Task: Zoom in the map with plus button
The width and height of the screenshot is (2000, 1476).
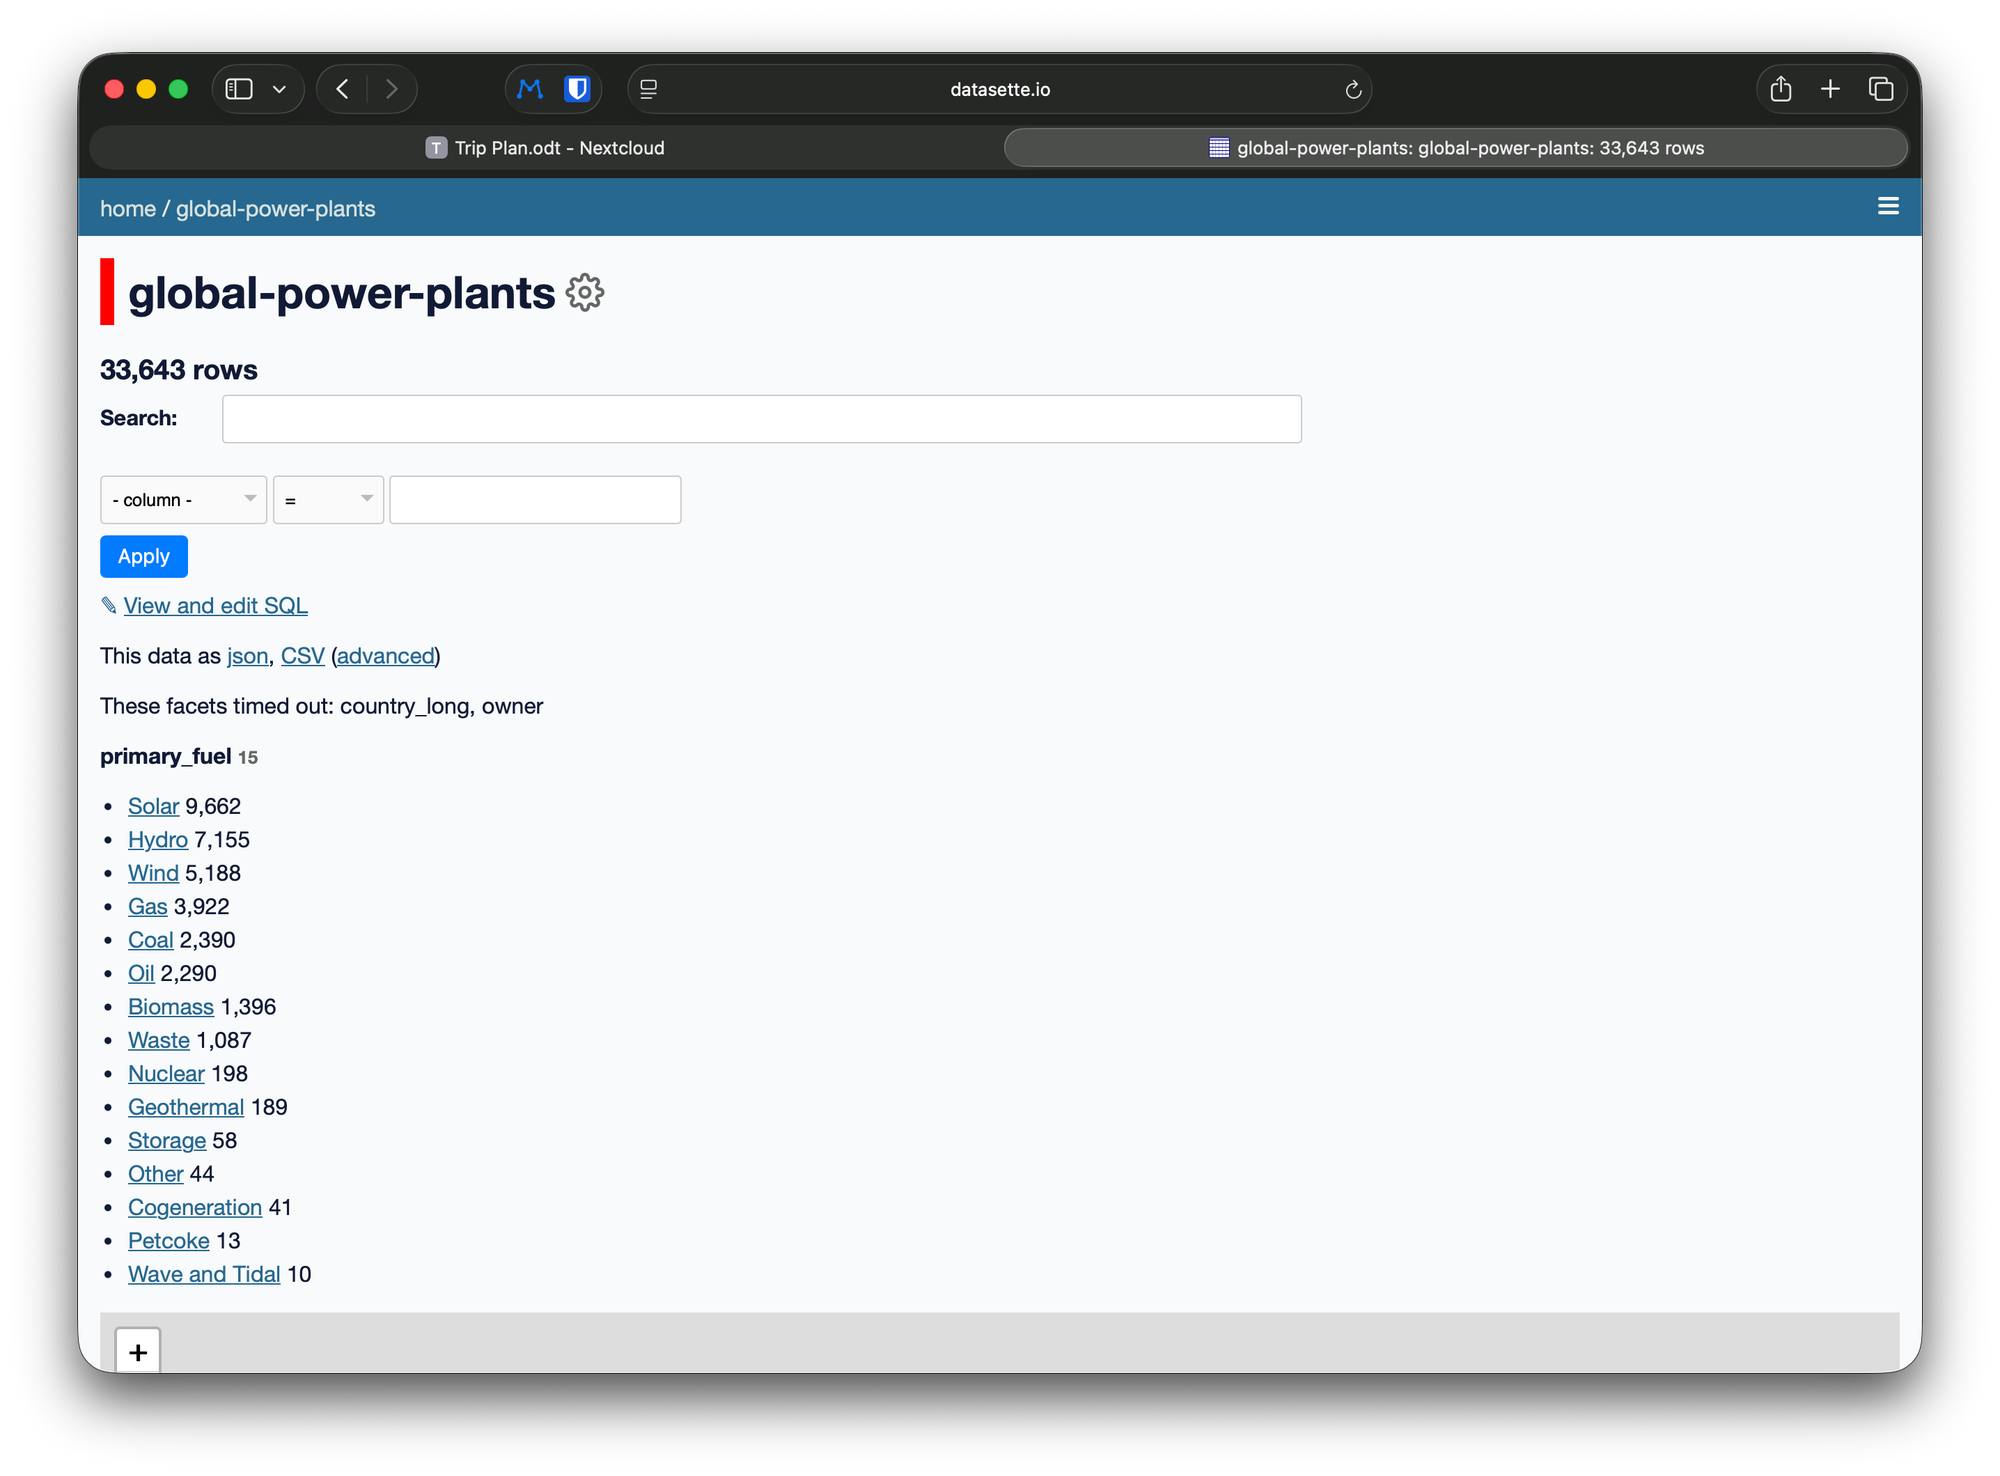Action: click(x=138, y=1352)
